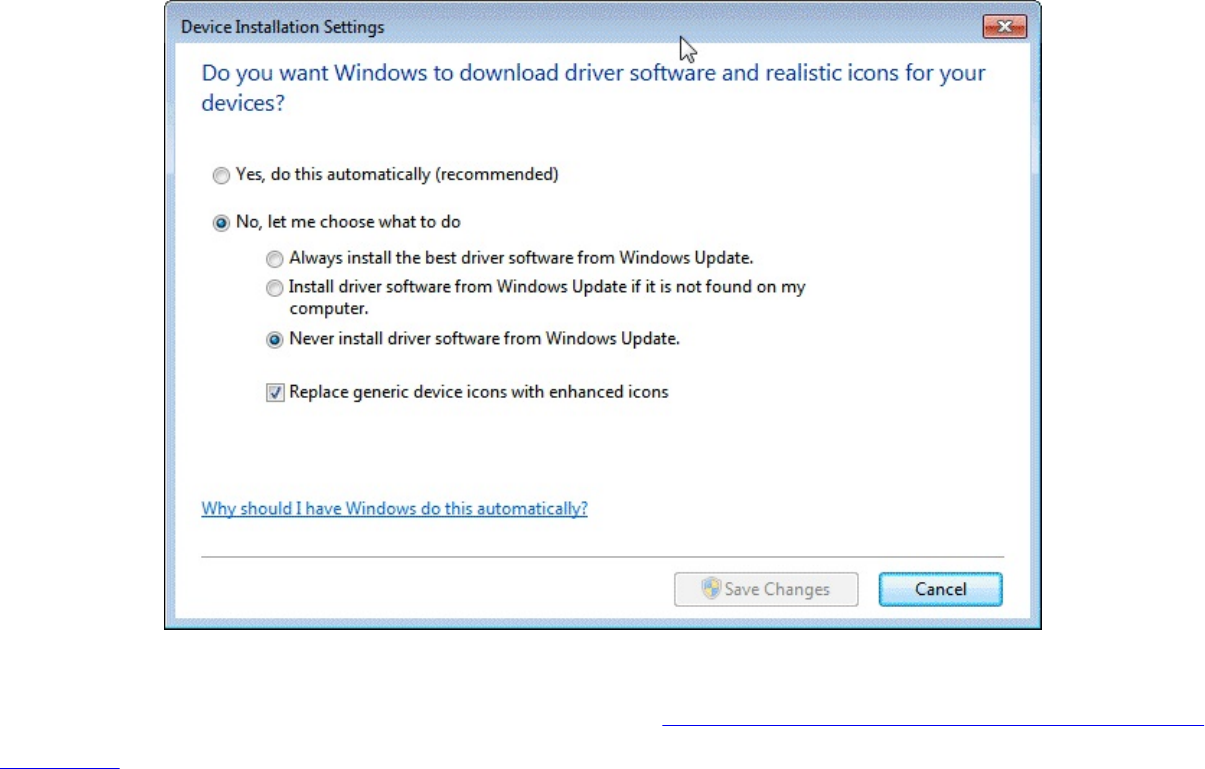The width and height of the screenshot is (1205, 769).
Task: Click the Cancel button
Action: click(x=940, y=589)
